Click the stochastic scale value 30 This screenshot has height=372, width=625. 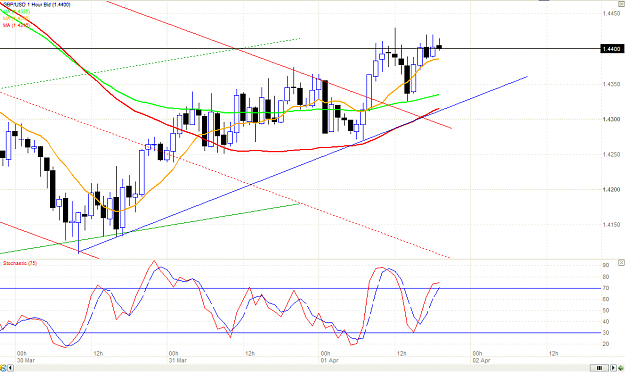click(x=606, y=333)
